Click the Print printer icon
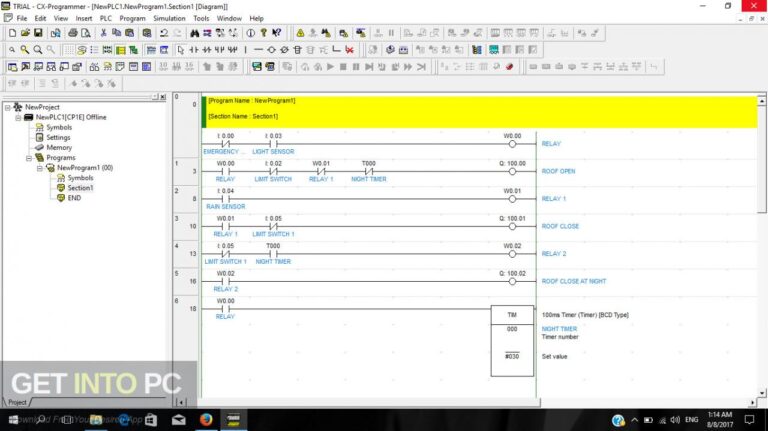The height and width of the screenshot is (431, 768). tap(72, 33)
